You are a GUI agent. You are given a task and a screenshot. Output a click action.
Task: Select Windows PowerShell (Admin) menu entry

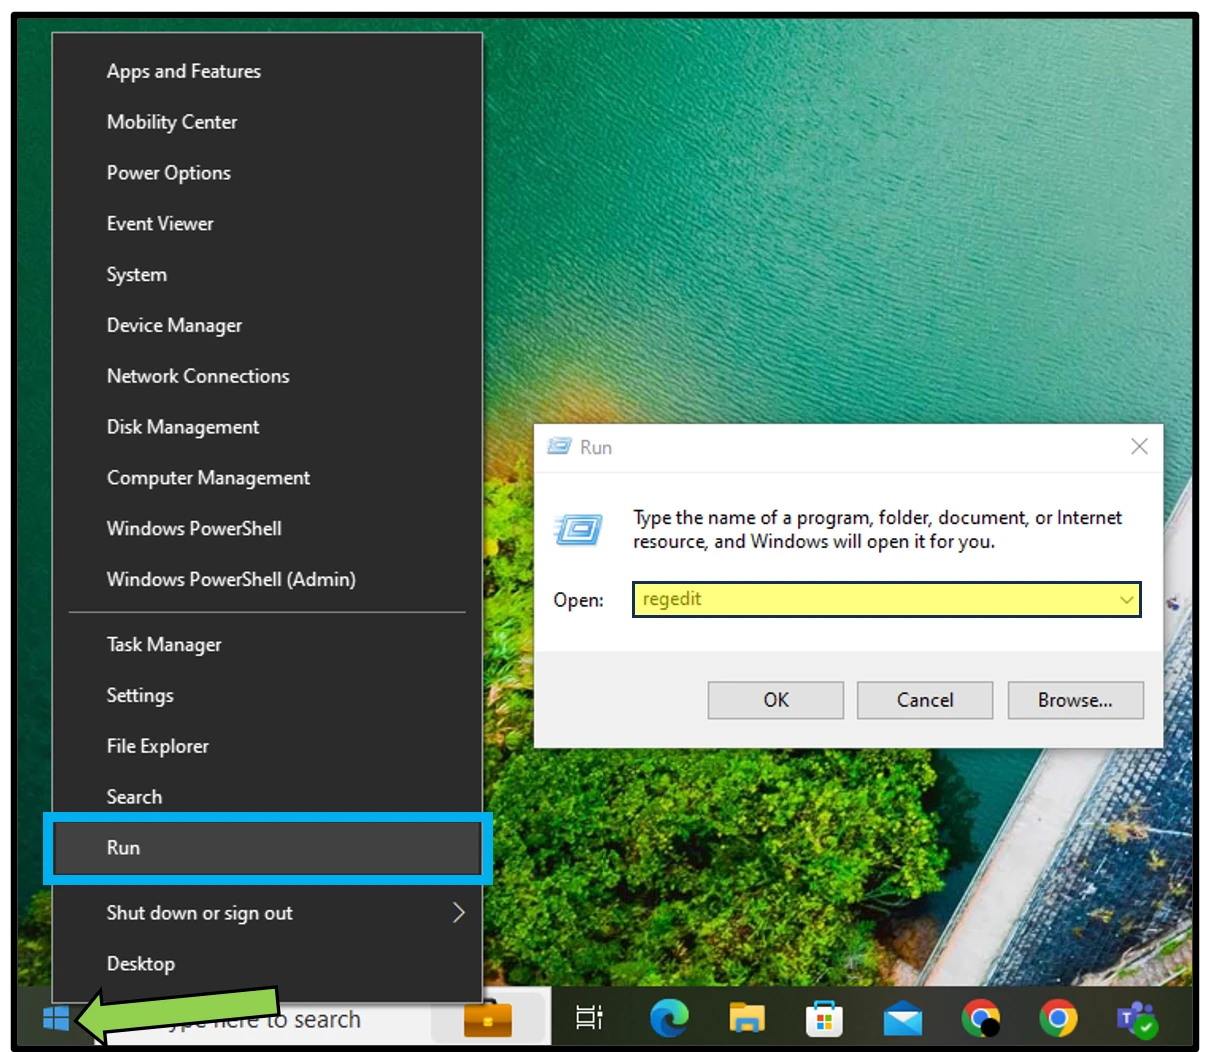point(231,579)
